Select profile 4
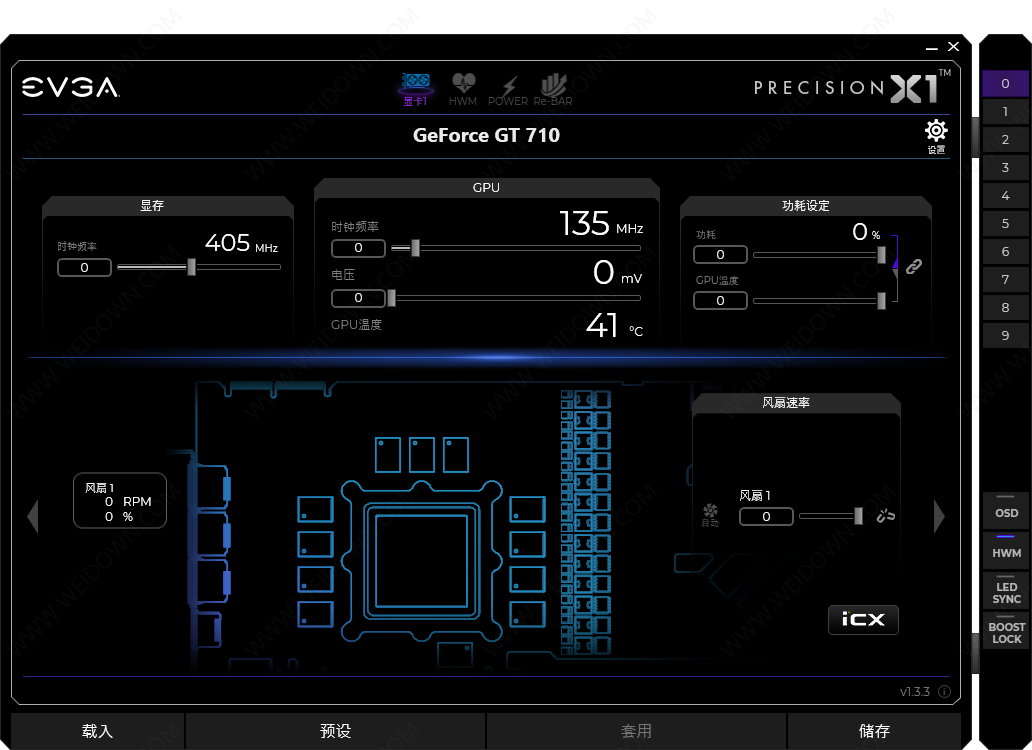This screenshot has width=1032, height=750. (x=1005, y=195)
